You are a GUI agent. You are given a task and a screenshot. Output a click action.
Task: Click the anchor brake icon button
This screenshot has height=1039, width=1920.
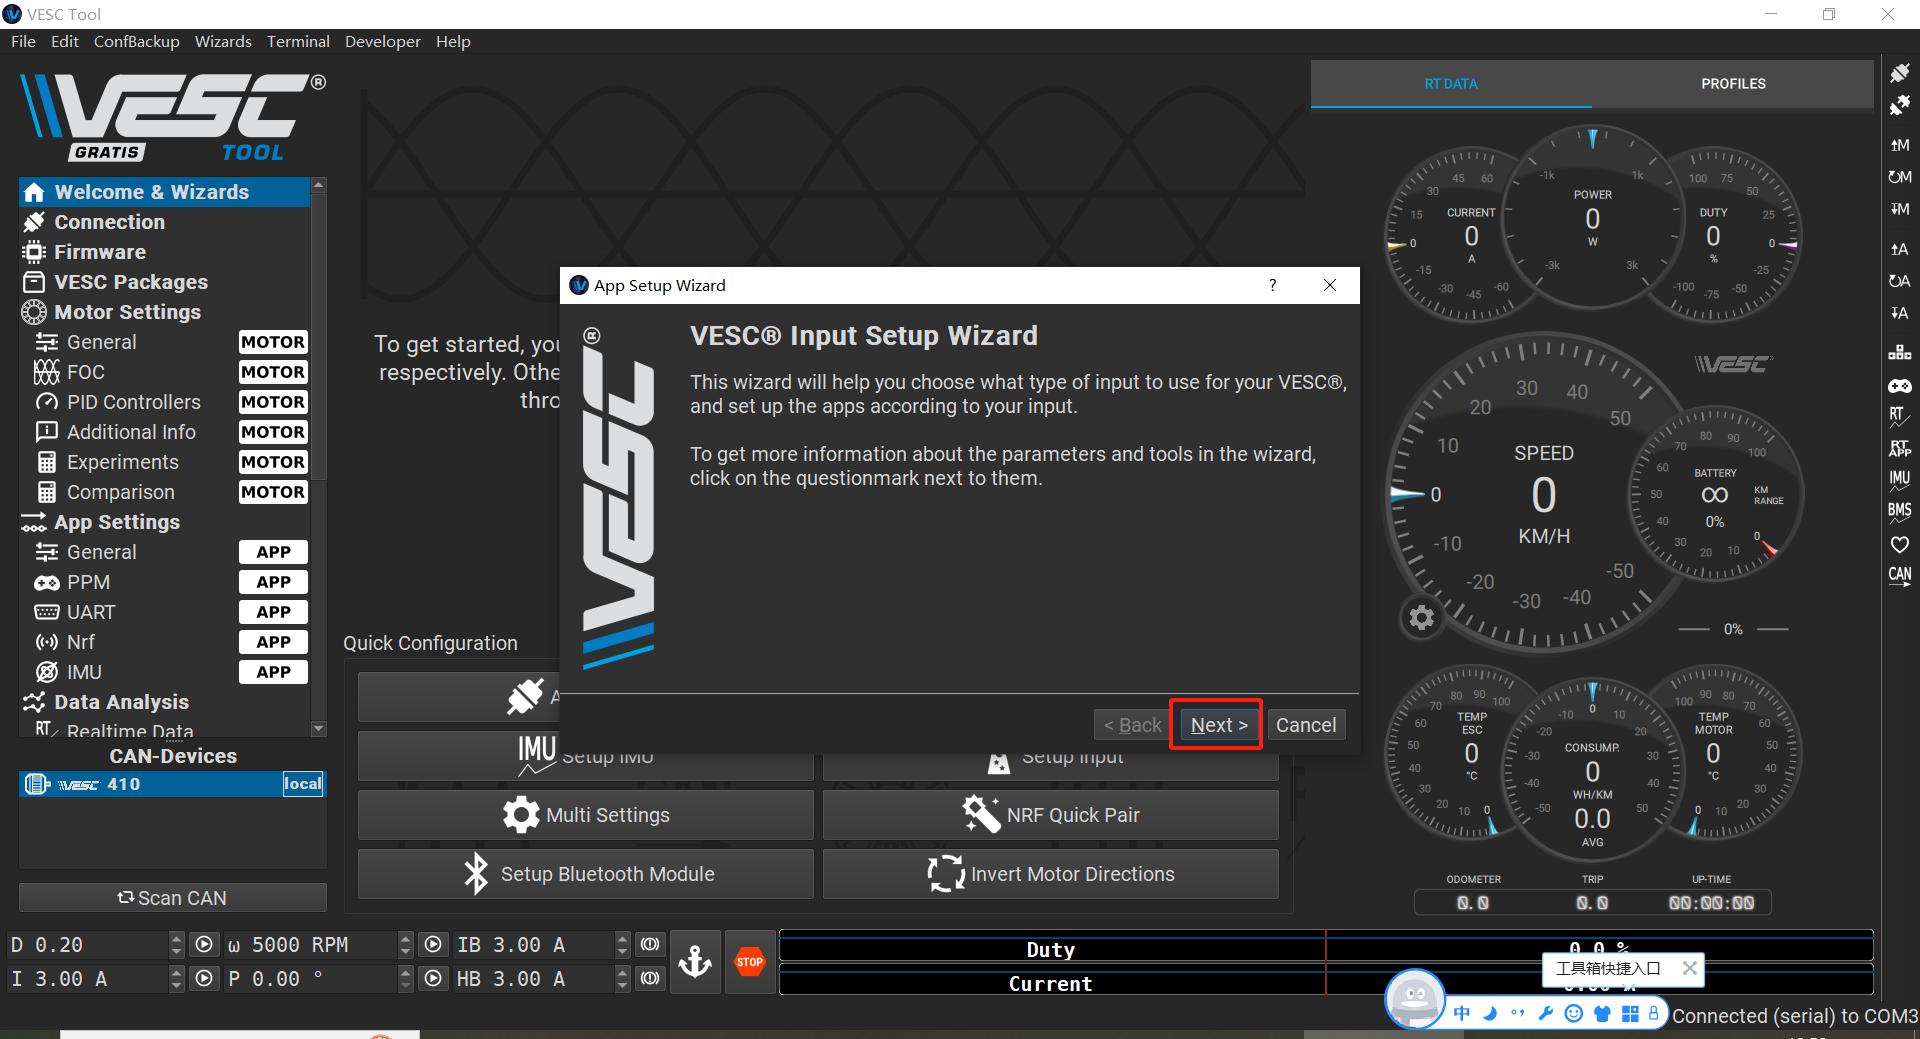(695, 962)
